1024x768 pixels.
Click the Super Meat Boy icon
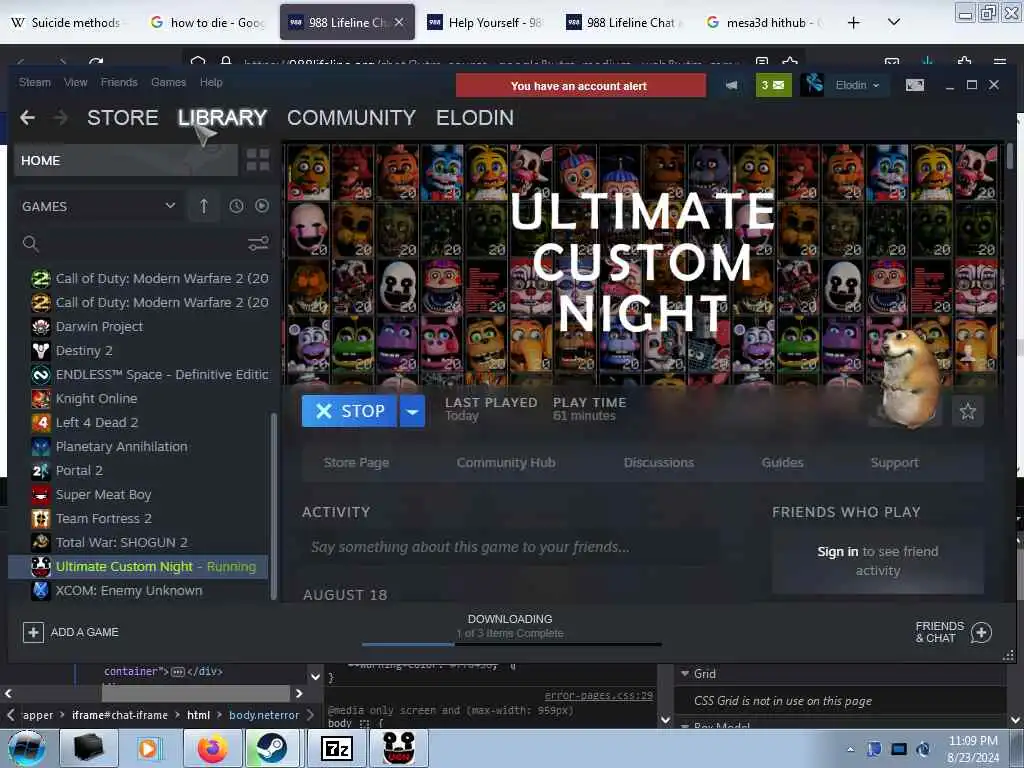[x=40, y=494]
